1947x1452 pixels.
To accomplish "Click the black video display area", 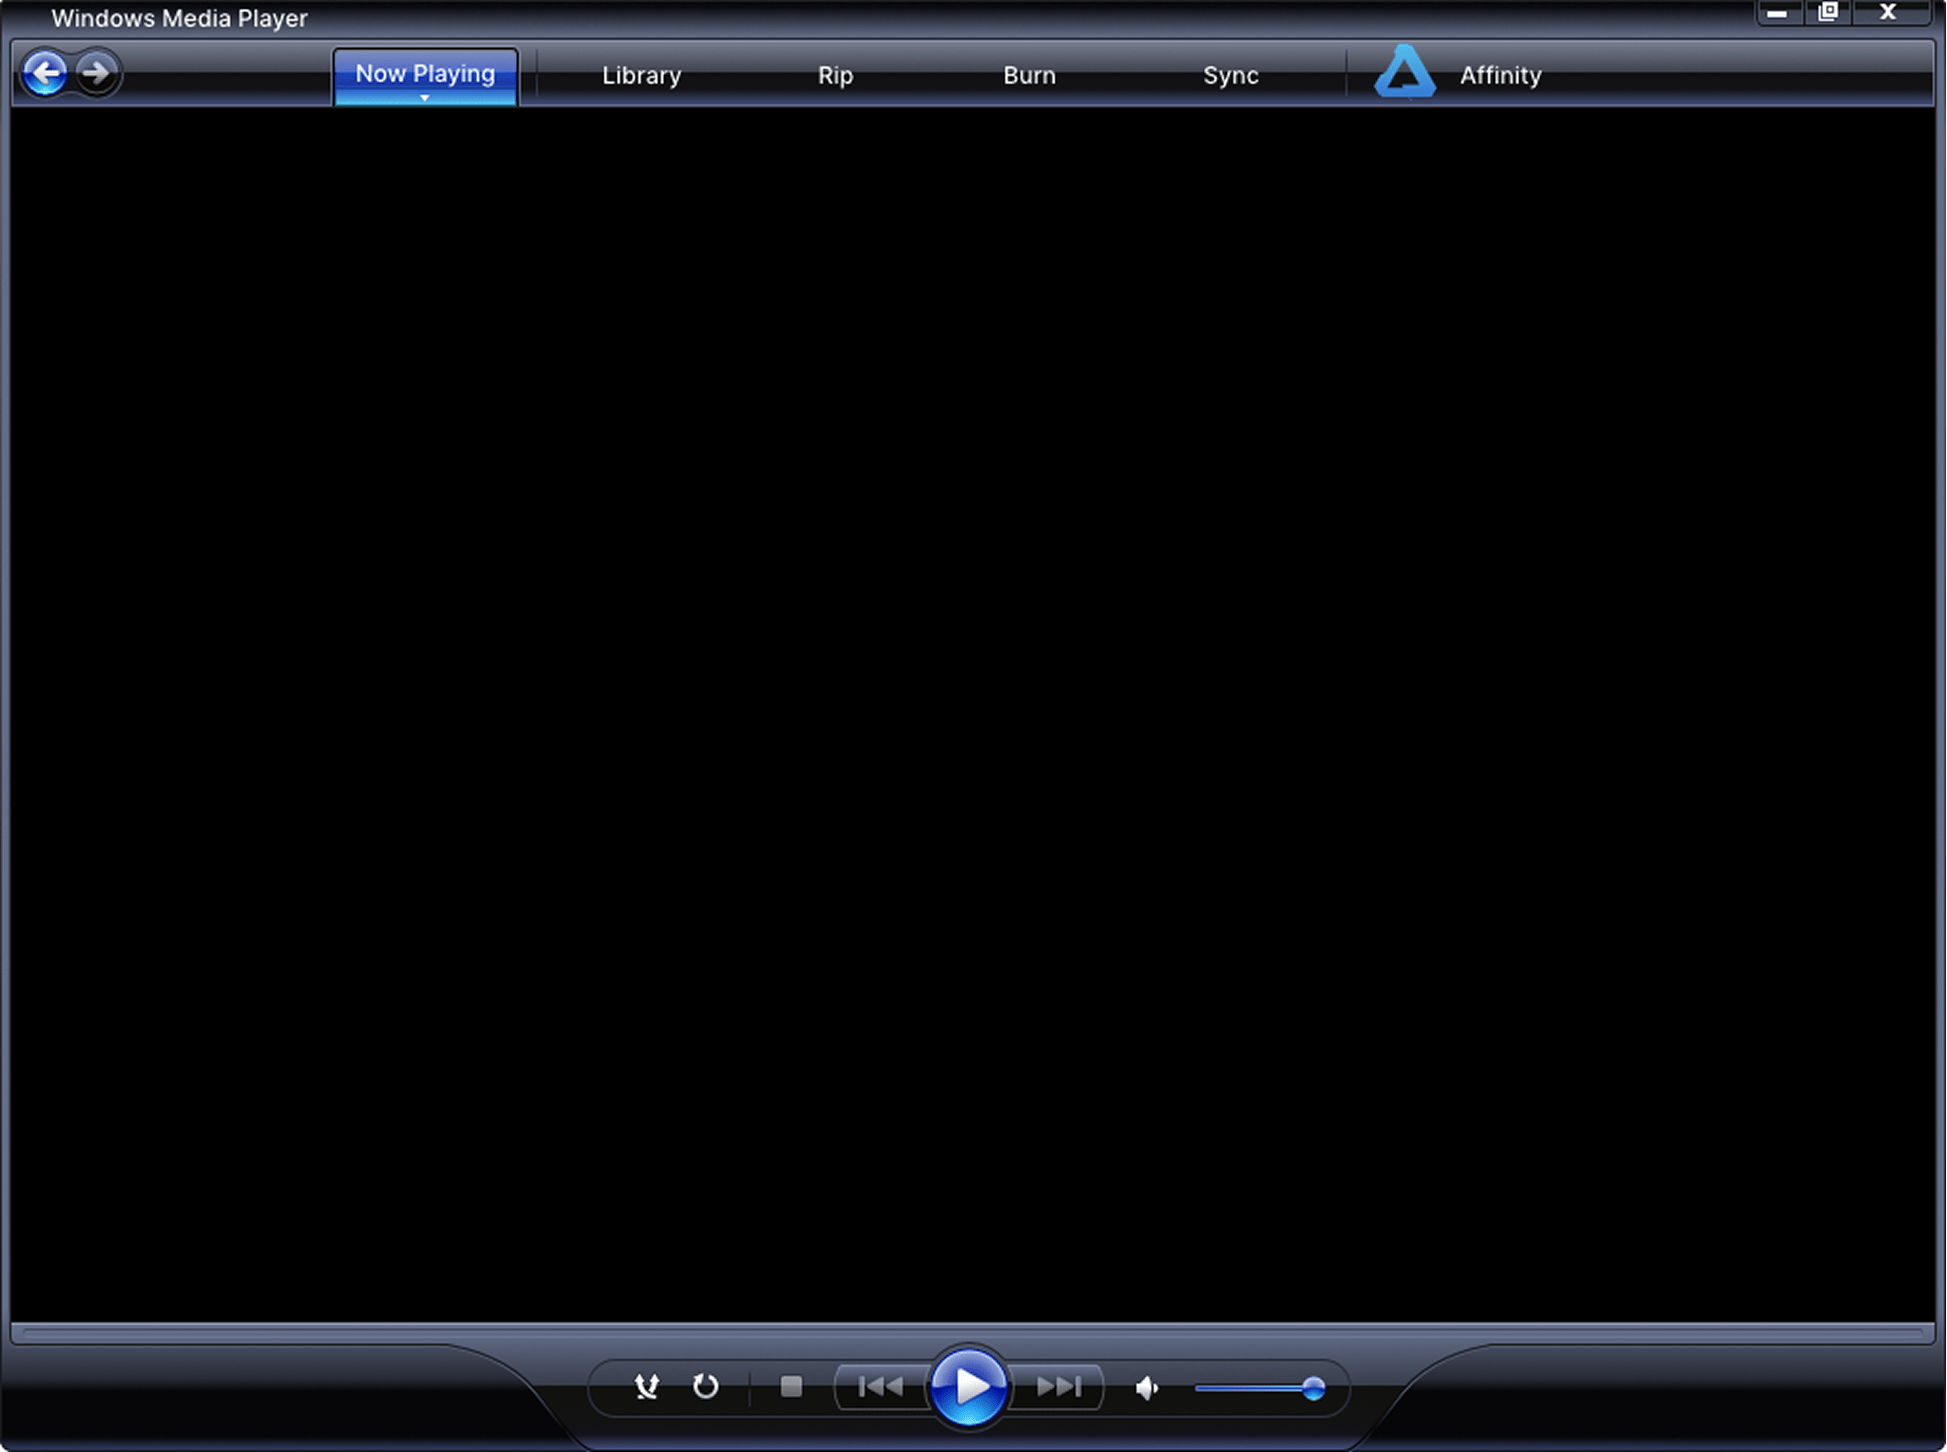I will click(x=973, y=714).
